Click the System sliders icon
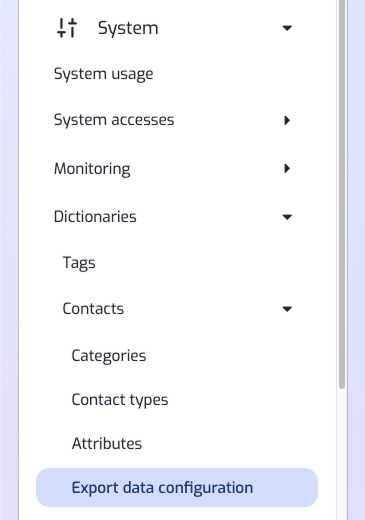Viewport: 365px width, 520px height. [x=67, y=28]
